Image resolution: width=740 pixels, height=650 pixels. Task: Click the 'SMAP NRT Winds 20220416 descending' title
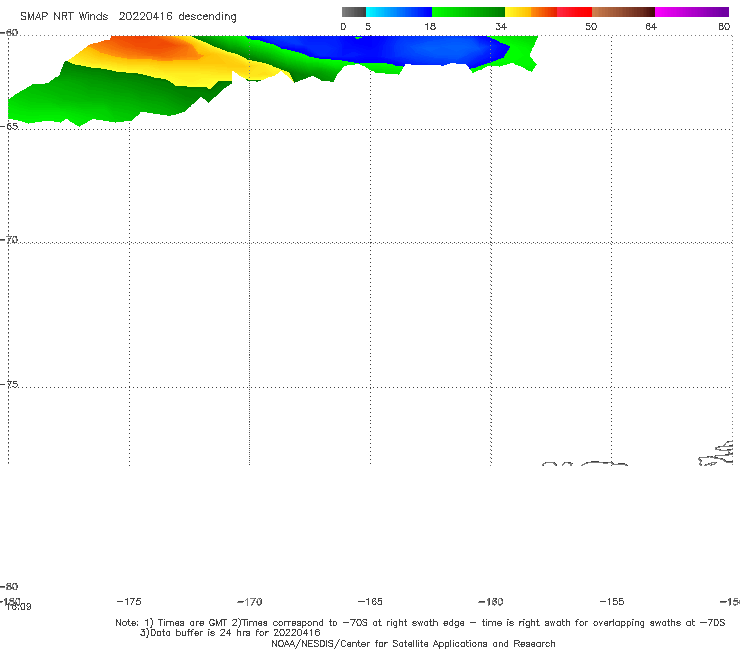(128, 17)
